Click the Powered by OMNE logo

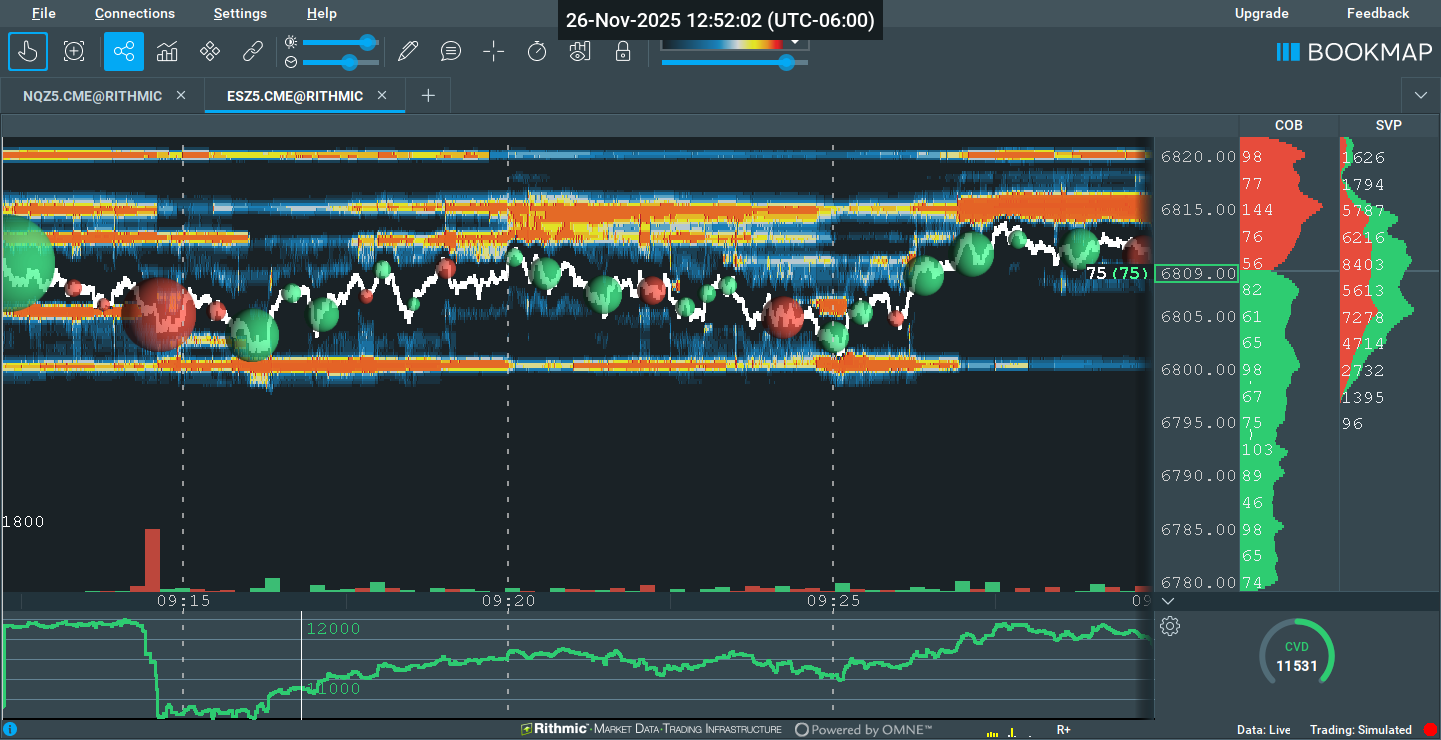pyautogui.click(x=864, y=730)
